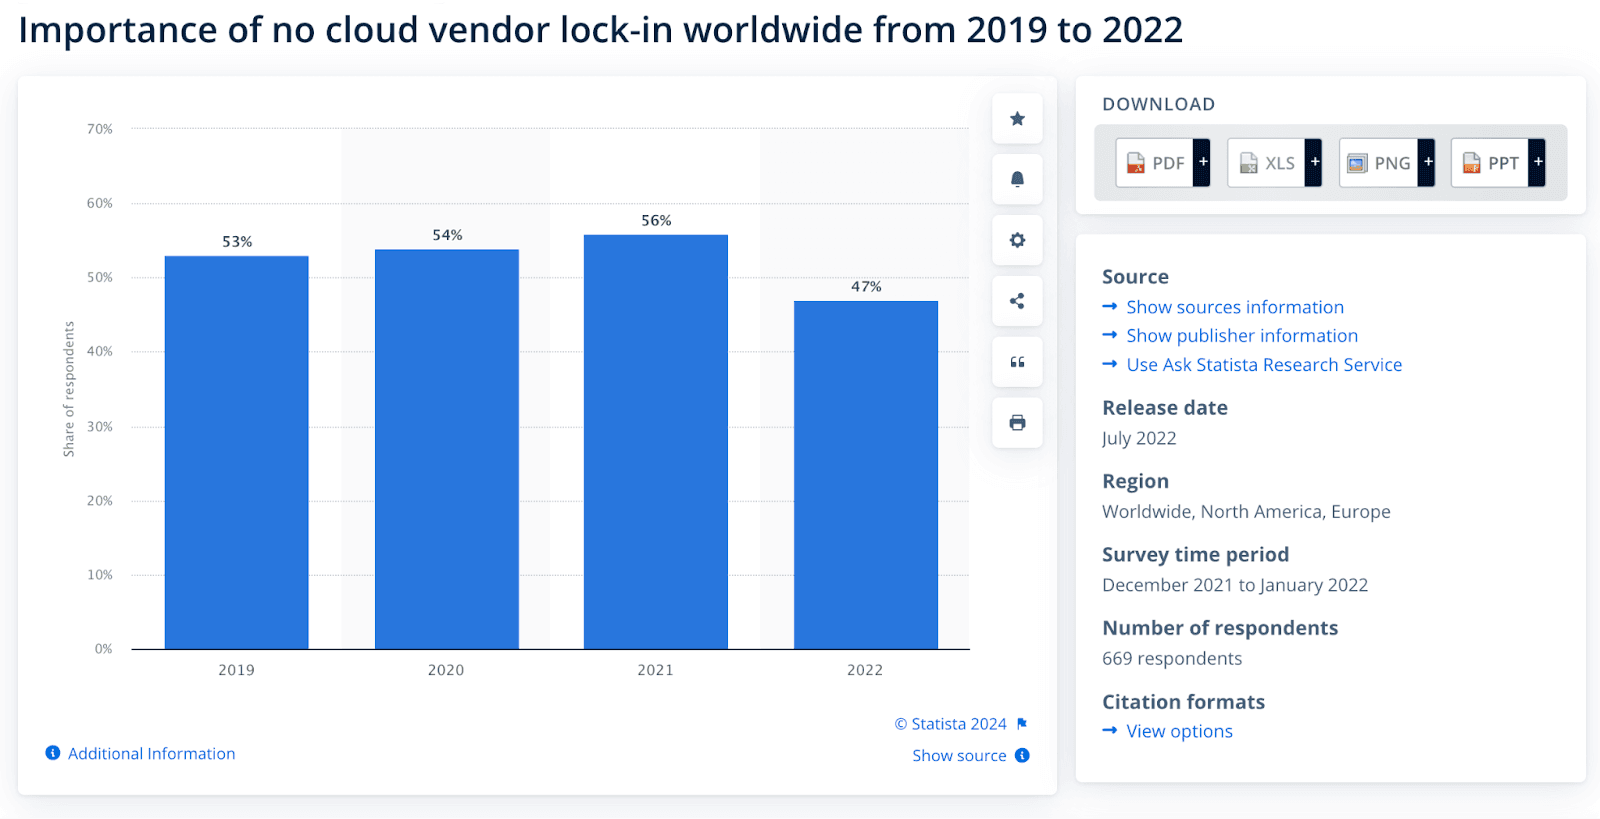
Task: Click 'Worldwide, North America, Europe' region text
Action: pos(1246,511)
